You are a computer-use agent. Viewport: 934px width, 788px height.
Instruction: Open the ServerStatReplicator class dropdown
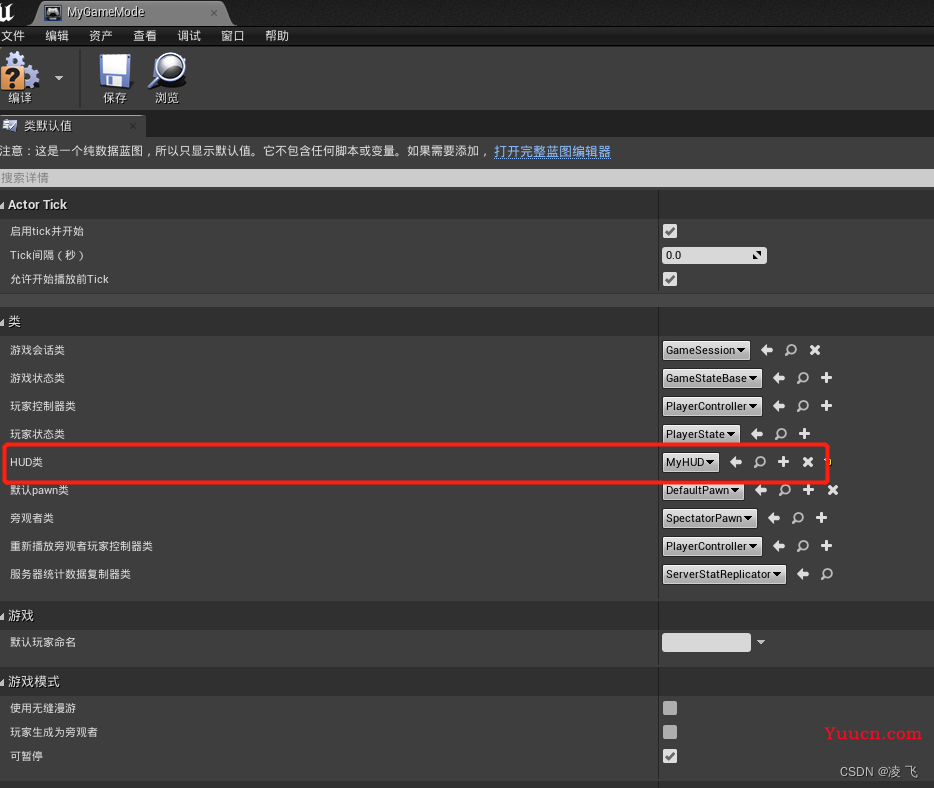(x=724, y=574)
